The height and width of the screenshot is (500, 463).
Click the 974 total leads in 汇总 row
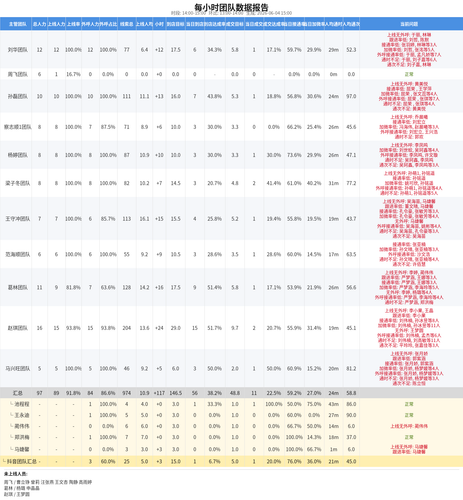[126, 393]
